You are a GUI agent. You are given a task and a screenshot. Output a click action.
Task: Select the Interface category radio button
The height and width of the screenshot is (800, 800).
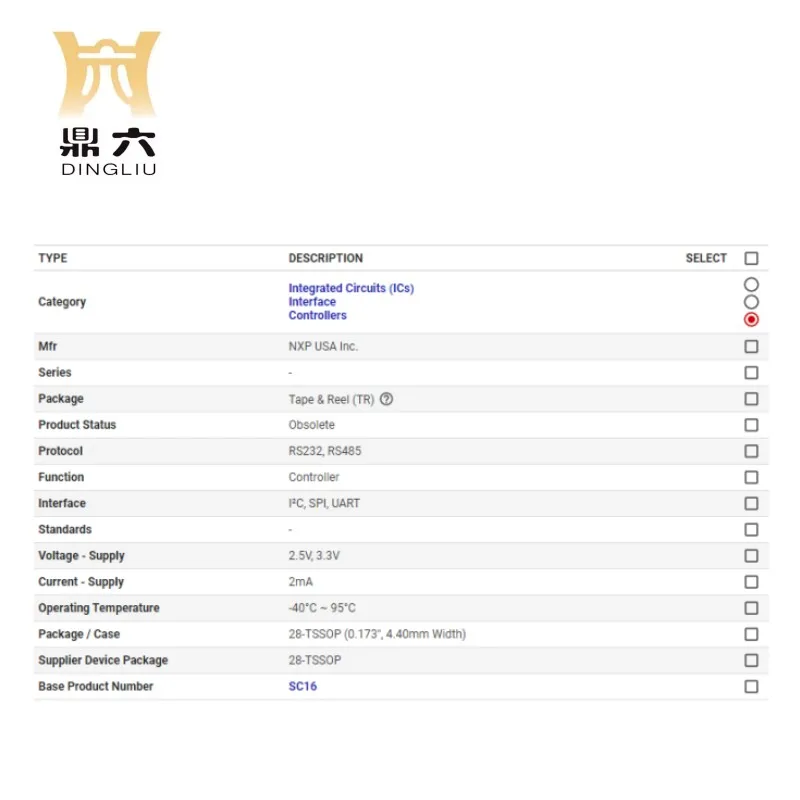pos(751,301)
